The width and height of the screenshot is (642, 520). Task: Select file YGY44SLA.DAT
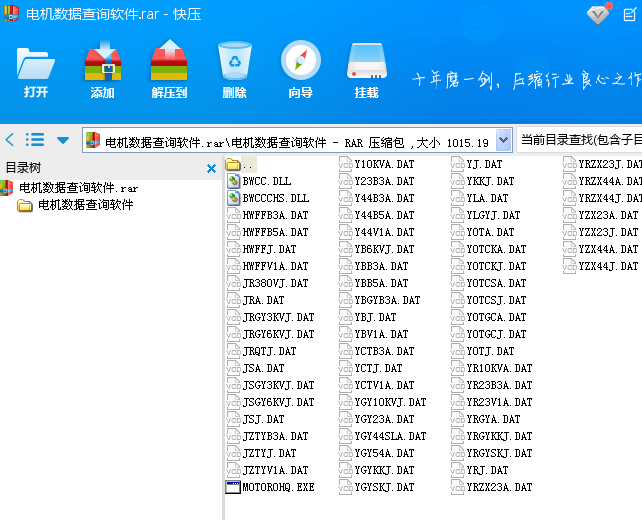point(382,436)
